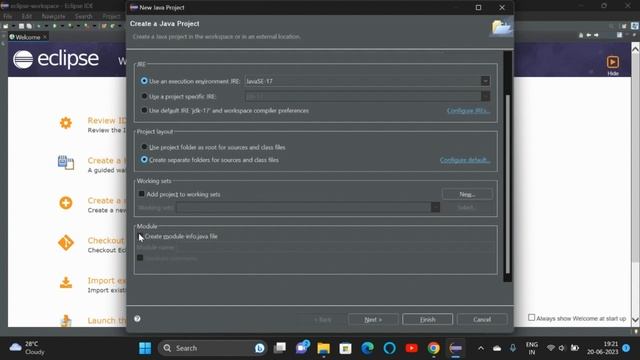Viewport: 640px width, 360px height.
Task: Open the Working sets combo box arrow
Action: click(x=436, y=207)
